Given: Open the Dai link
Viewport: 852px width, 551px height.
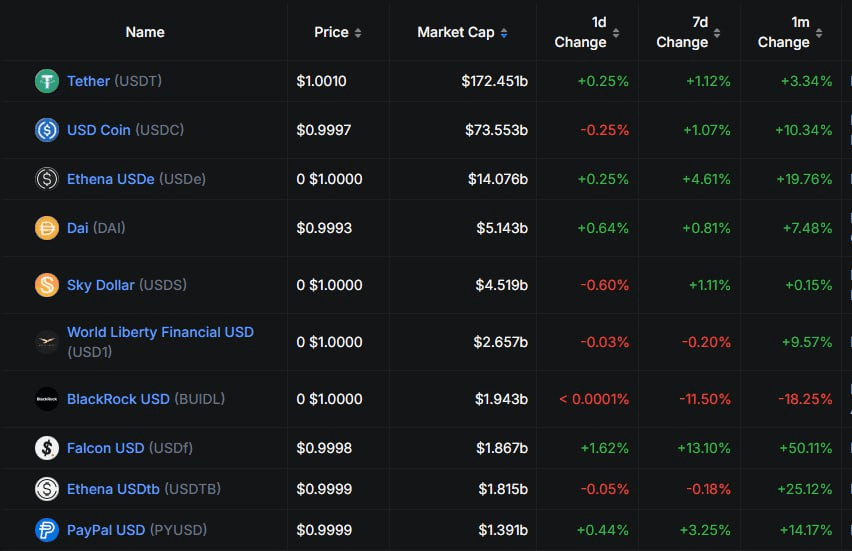Looking at the screenshot, I should pyautogui.click(x=77, y=228).
